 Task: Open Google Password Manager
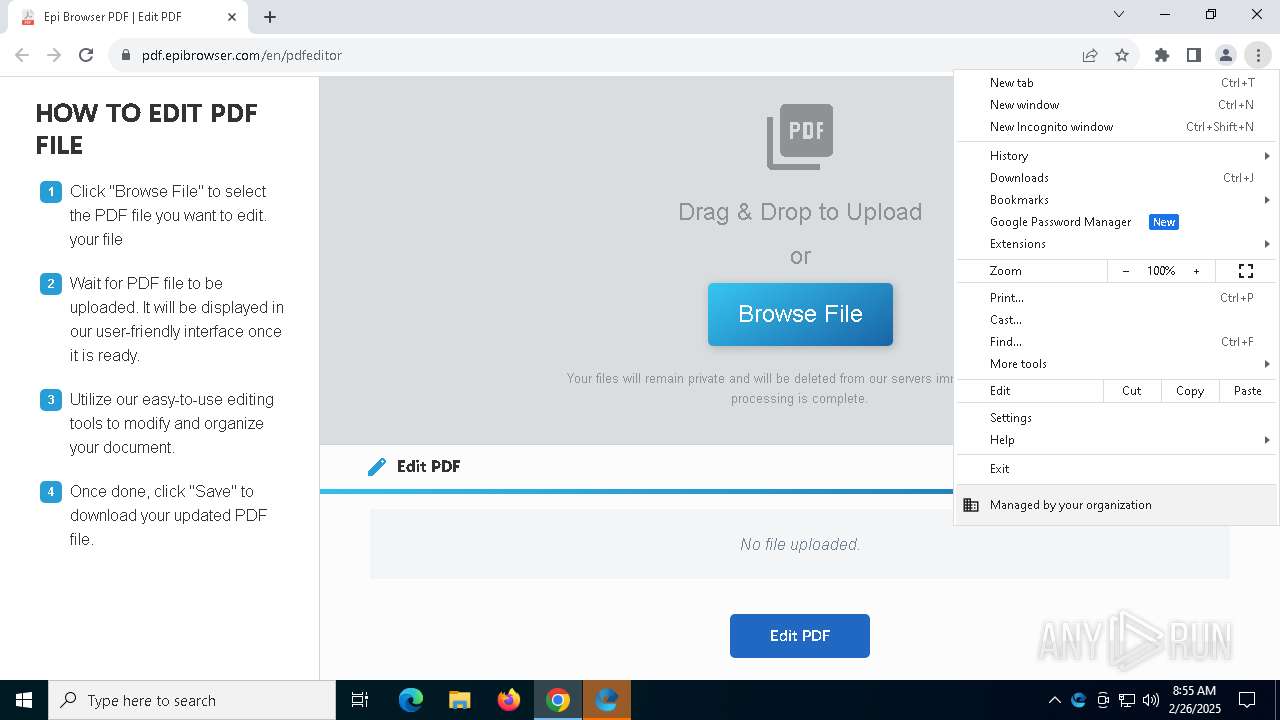point(1116,222)
